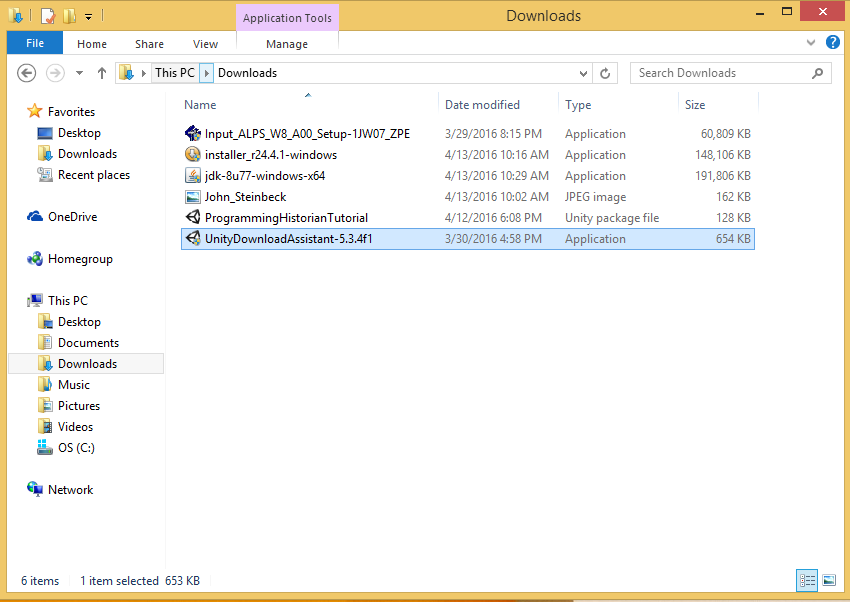Click the search magnifier in the search box

click(816, 72)
